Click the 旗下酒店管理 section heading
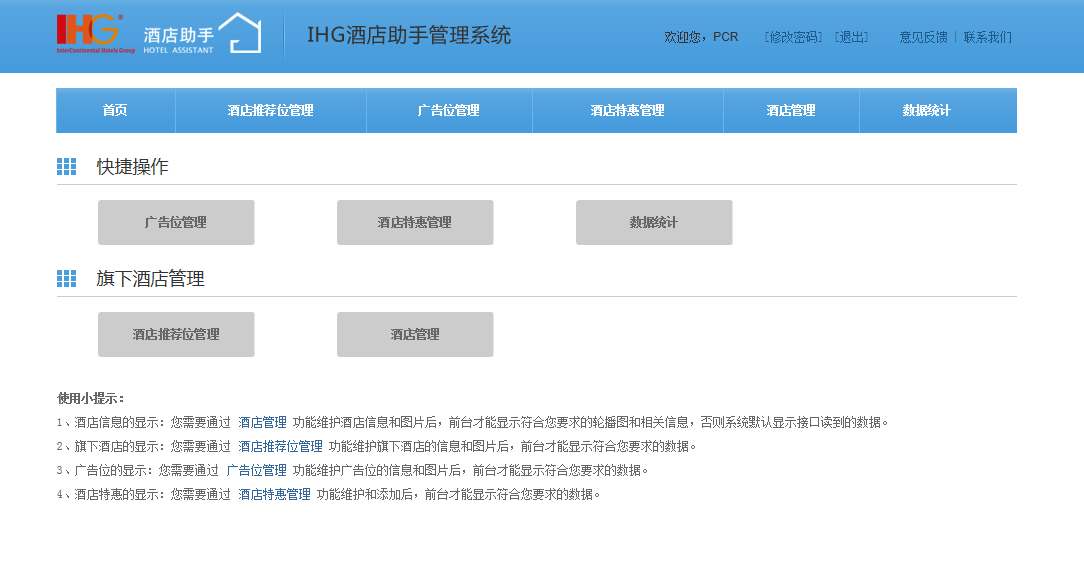Image resolution: width=1084 pixels, height=582 pixels. [x=150, y=279]
